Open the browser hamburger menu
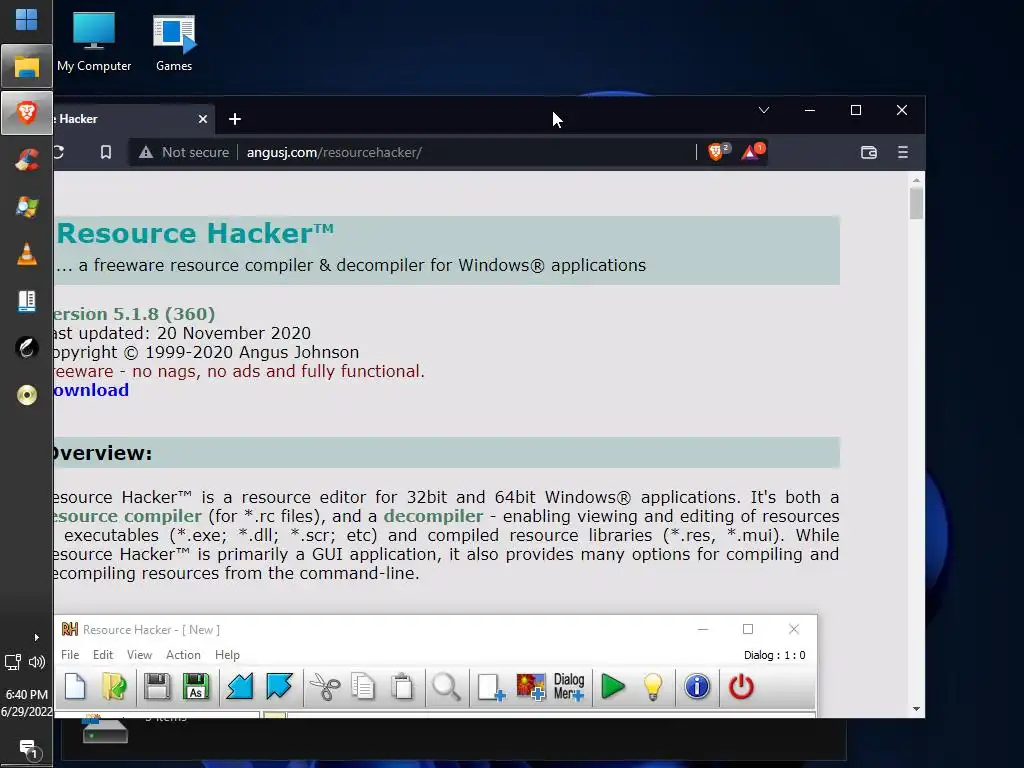 click(x=903, y=152)
